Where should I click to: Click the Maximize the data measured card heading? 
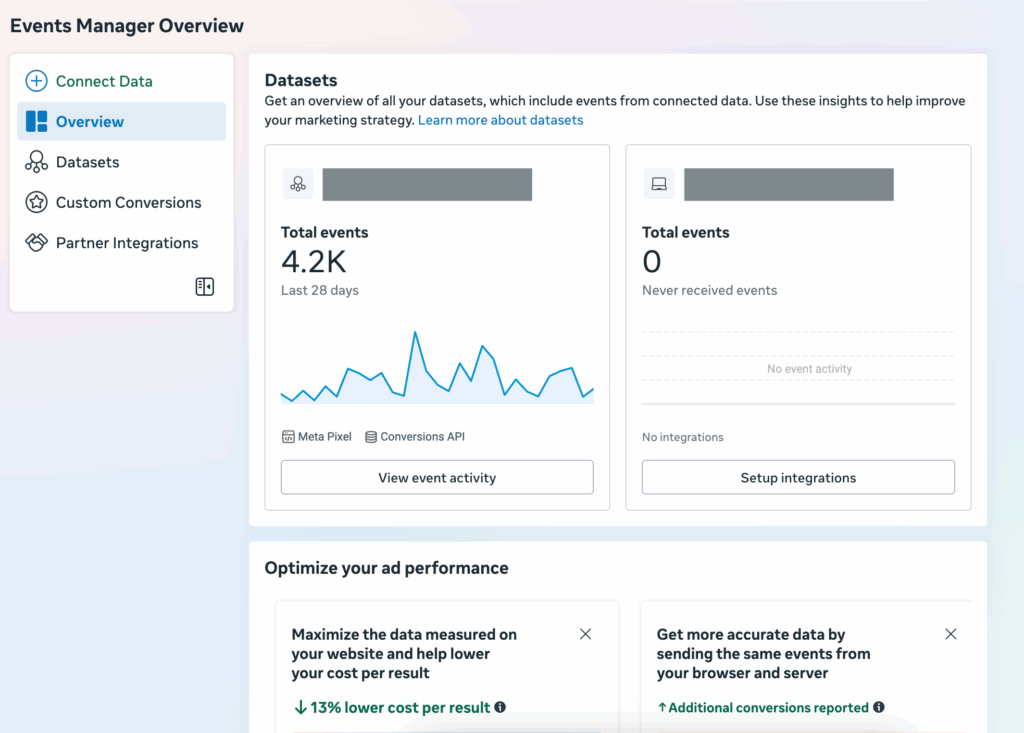pos(404,654)
